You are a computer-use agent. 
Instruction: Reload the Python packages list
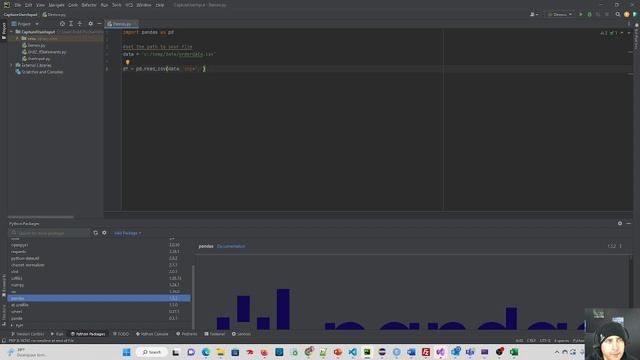96,233
